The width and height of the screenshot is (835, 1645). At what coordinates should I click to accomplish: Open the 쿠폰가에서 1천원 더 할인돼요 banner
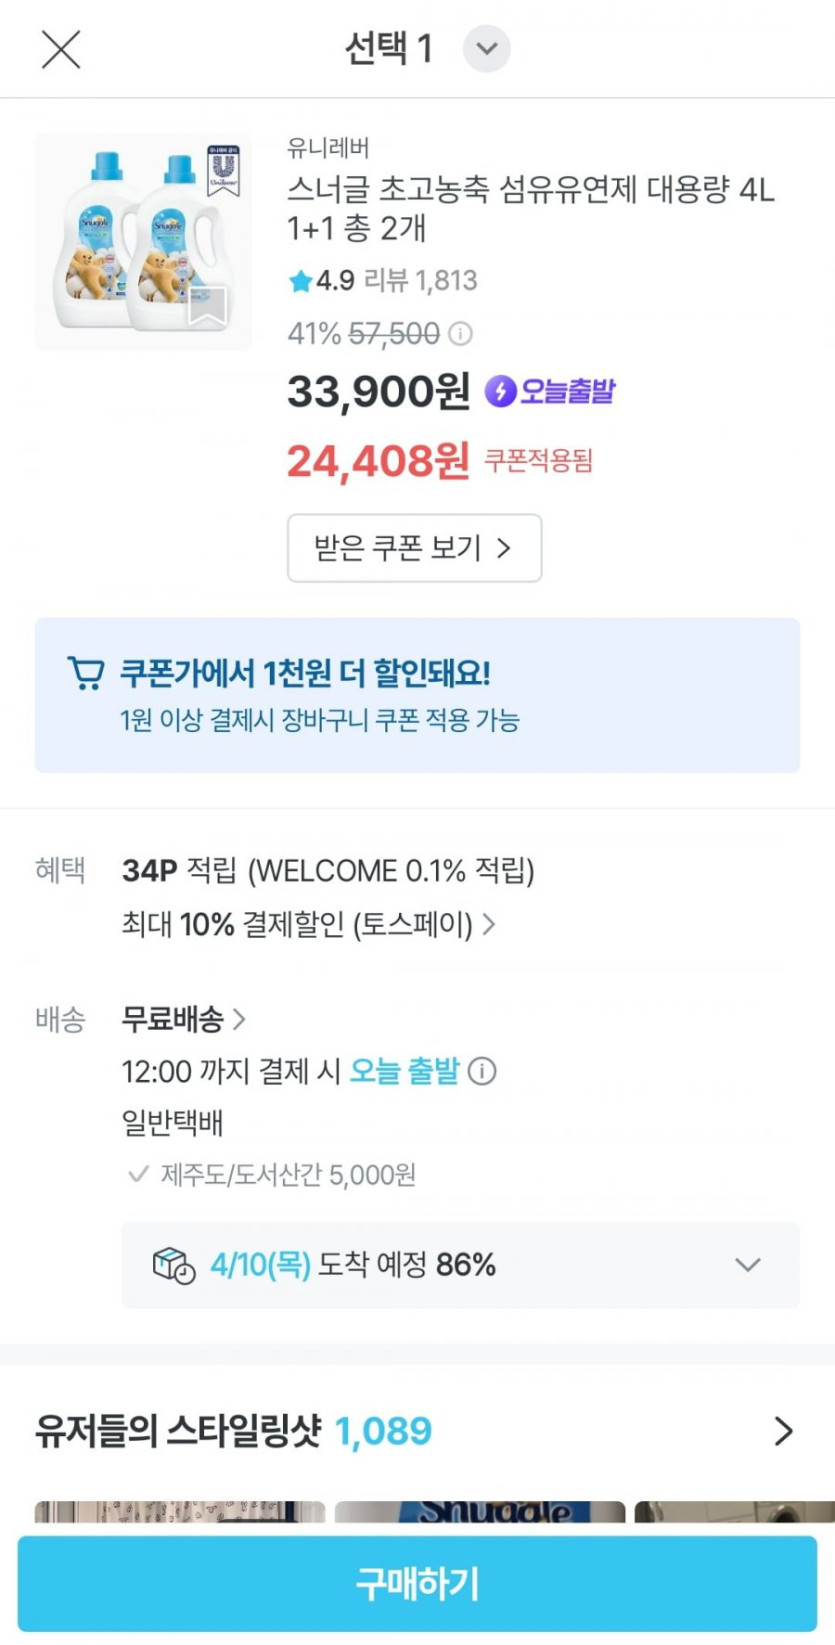pos(417,695)
